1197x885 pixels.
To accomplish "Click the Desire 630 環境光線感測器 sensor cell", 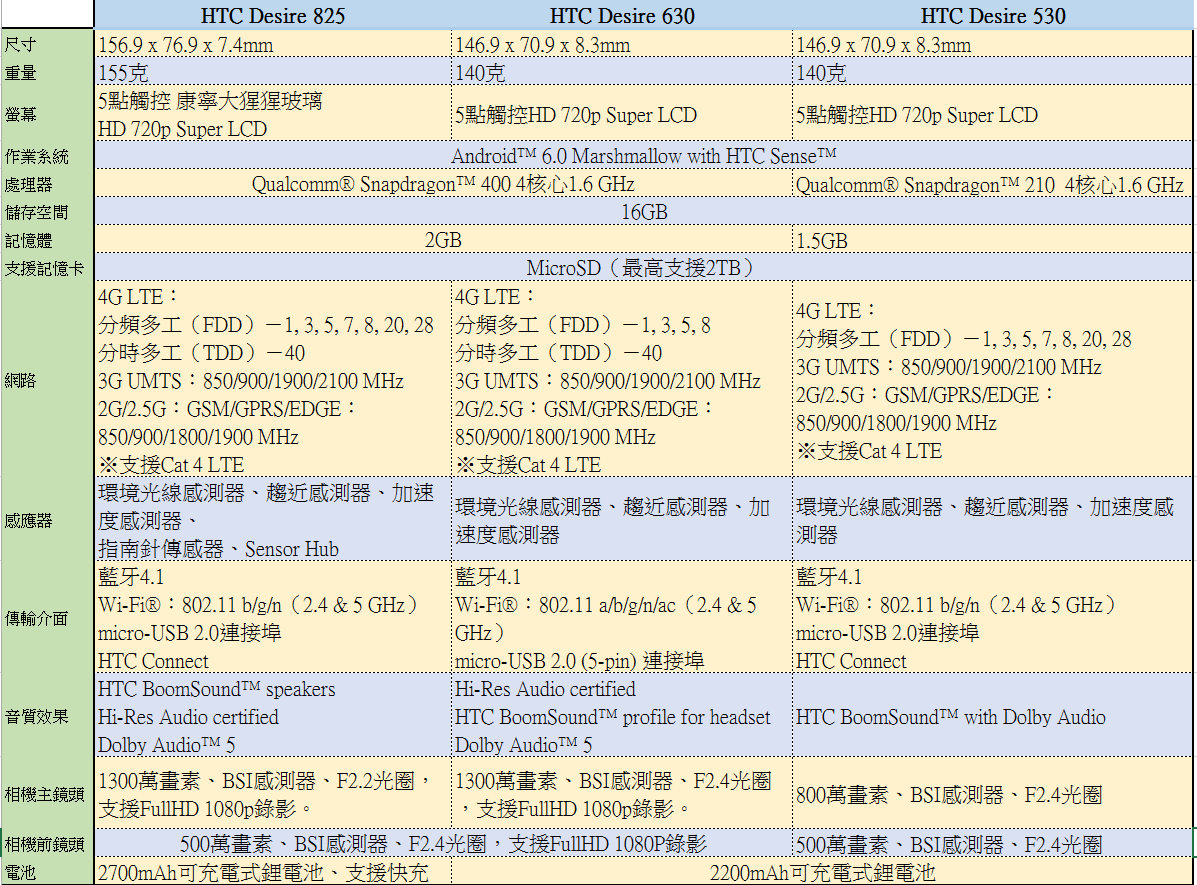I will pos(622,520).
